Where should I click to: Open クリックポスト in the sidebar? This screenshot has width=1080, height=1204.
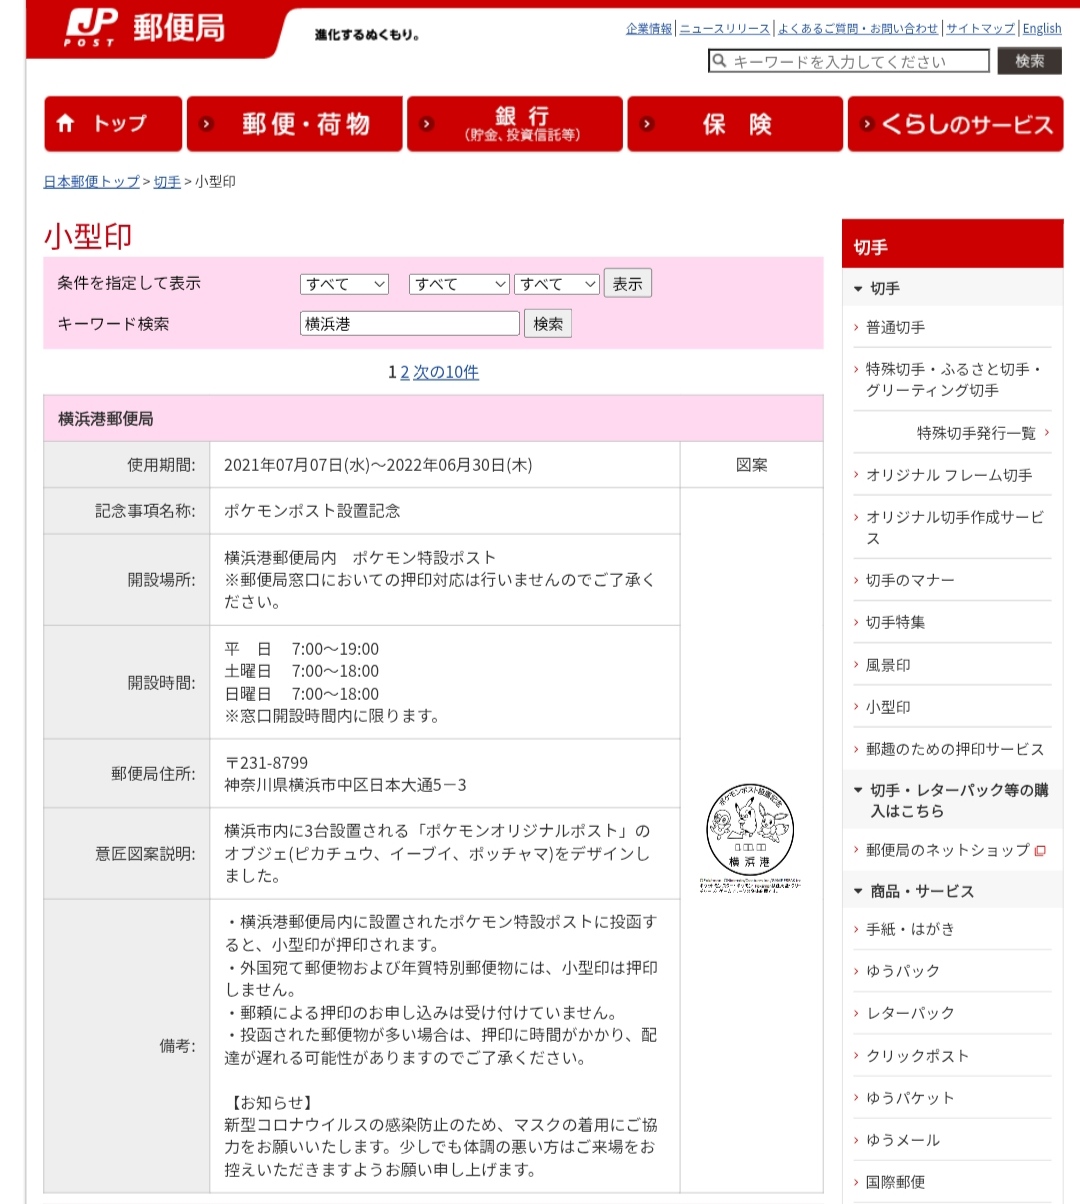[x=917, y=1056]
